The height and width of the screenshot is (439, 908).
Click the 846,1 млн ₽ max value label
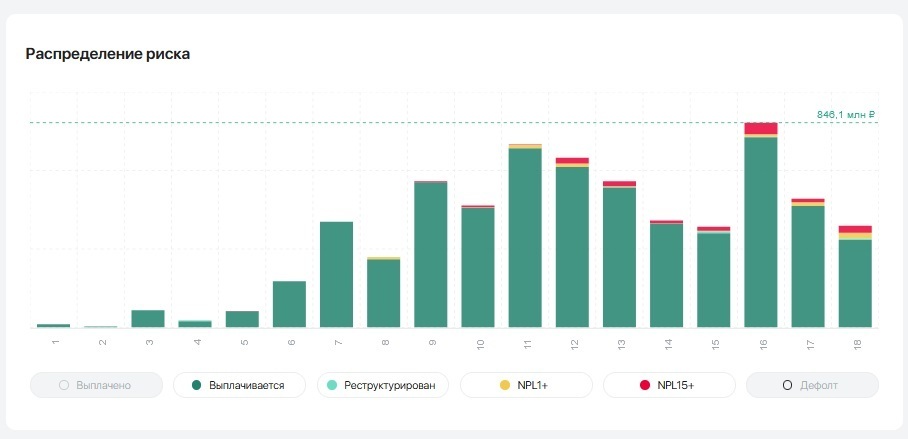(845, 115)
